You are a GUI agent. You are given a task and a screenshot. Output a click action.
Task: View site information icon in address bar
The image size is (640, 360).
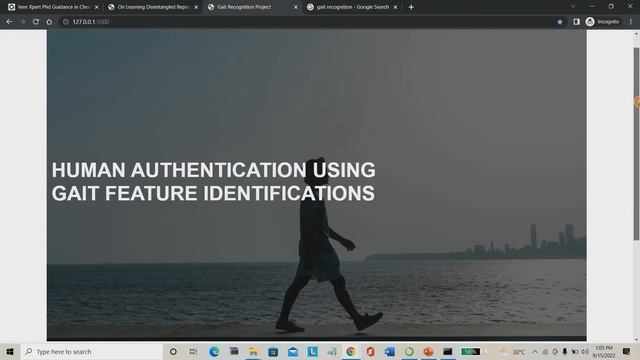point(65,22)
